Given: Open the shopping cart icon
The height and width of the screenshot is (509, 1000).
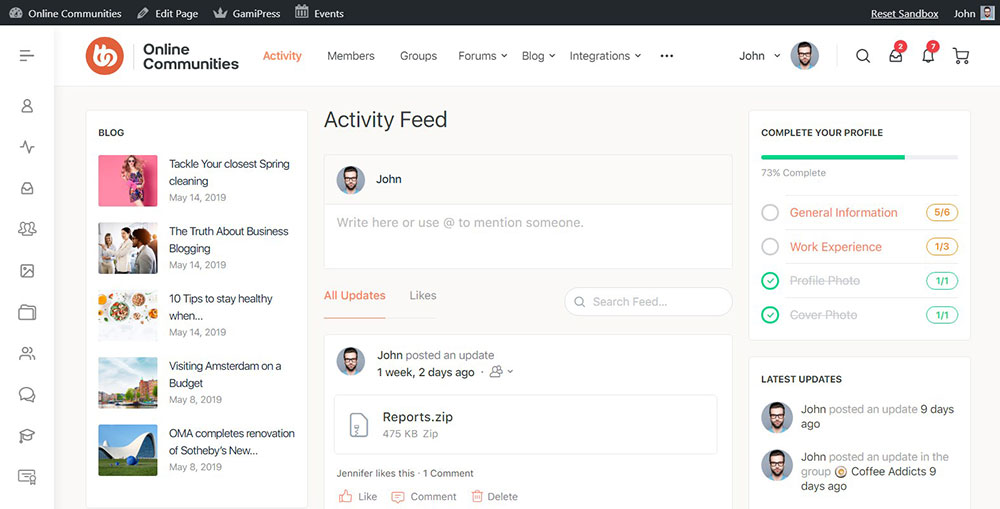Looking at the screenshot, I should (961, 56).
